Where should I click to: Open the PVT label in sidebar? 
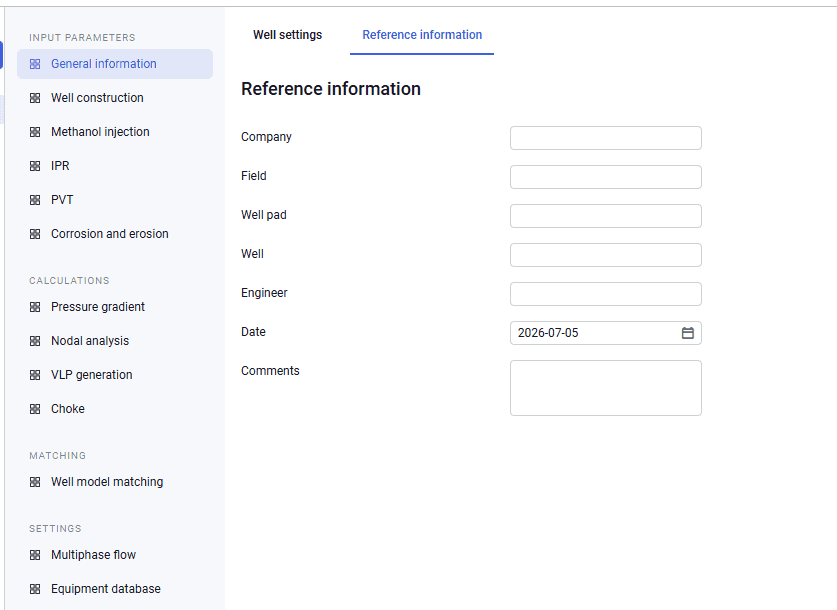(62, 200)
